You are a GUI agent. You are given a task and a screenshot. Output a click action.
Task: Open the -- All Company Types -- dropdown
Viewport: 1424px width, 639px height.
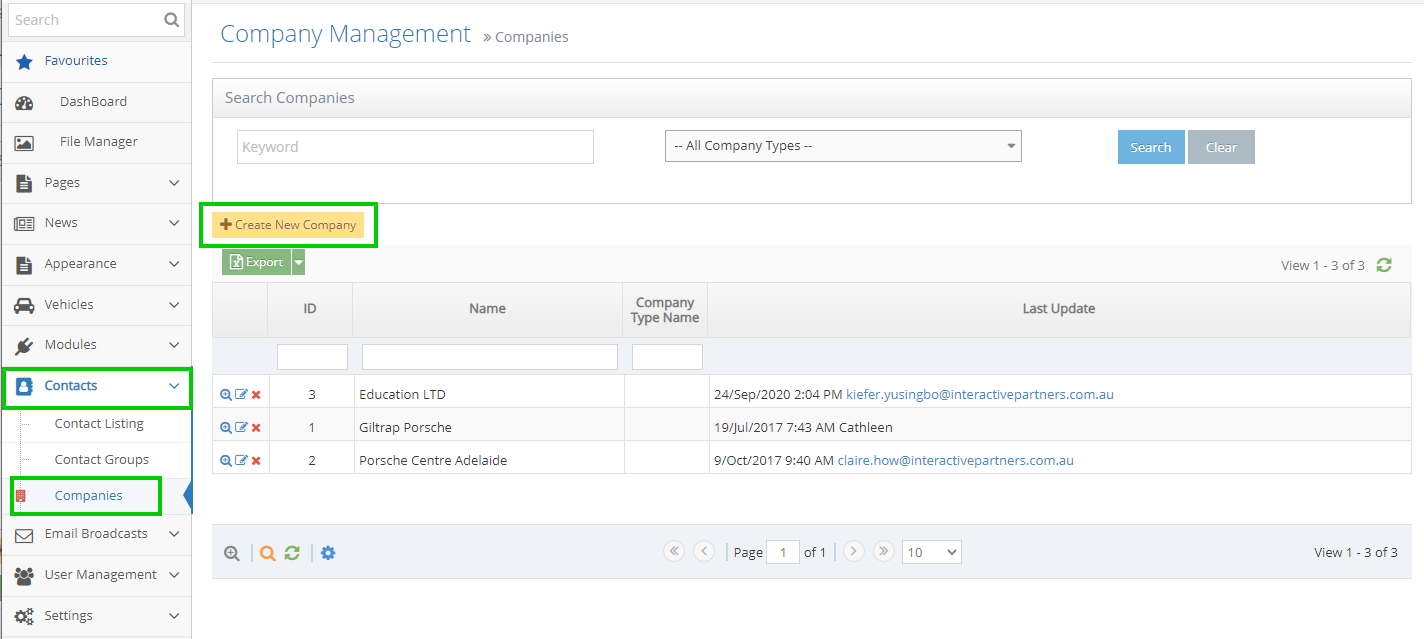(x=843, y=146)
